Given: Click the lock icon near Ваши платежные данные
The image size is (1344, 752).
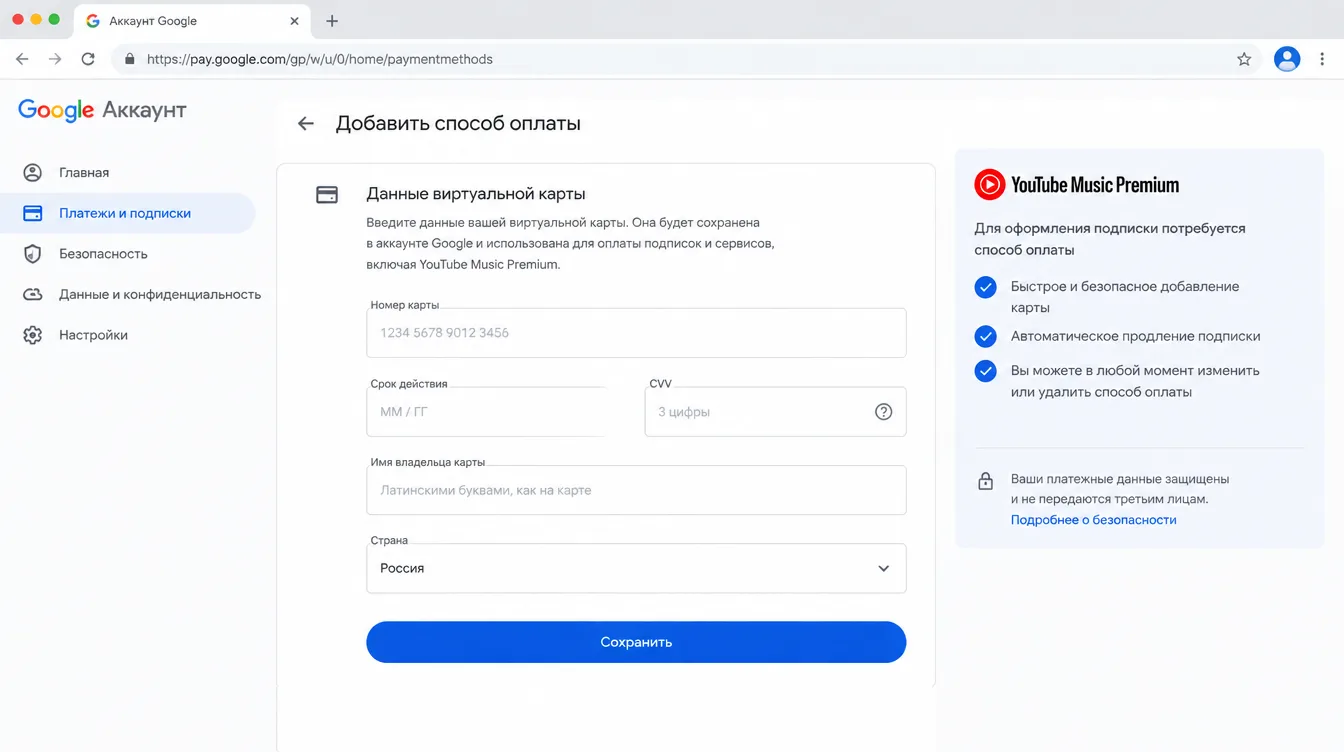Looking at the screenshot, I should click(986, 481).
